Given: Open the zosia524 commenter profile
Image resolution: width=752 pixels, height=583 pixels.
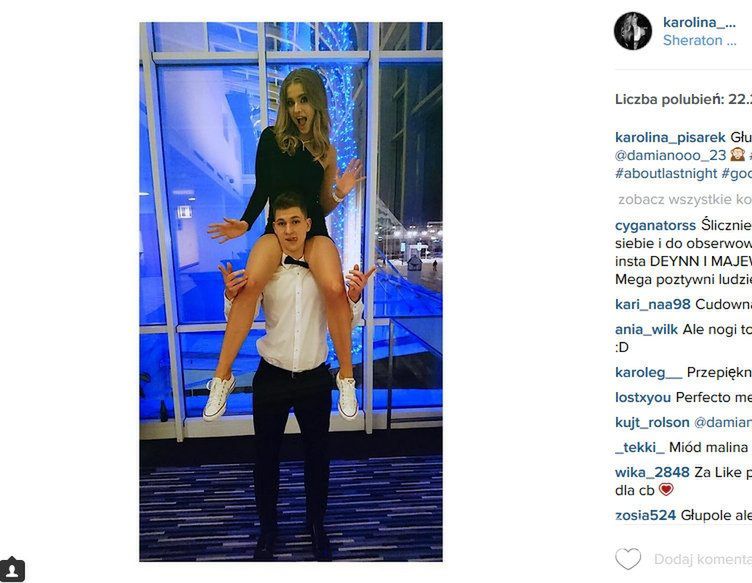Looking at the screenshot, I should (x=646, y=515).
